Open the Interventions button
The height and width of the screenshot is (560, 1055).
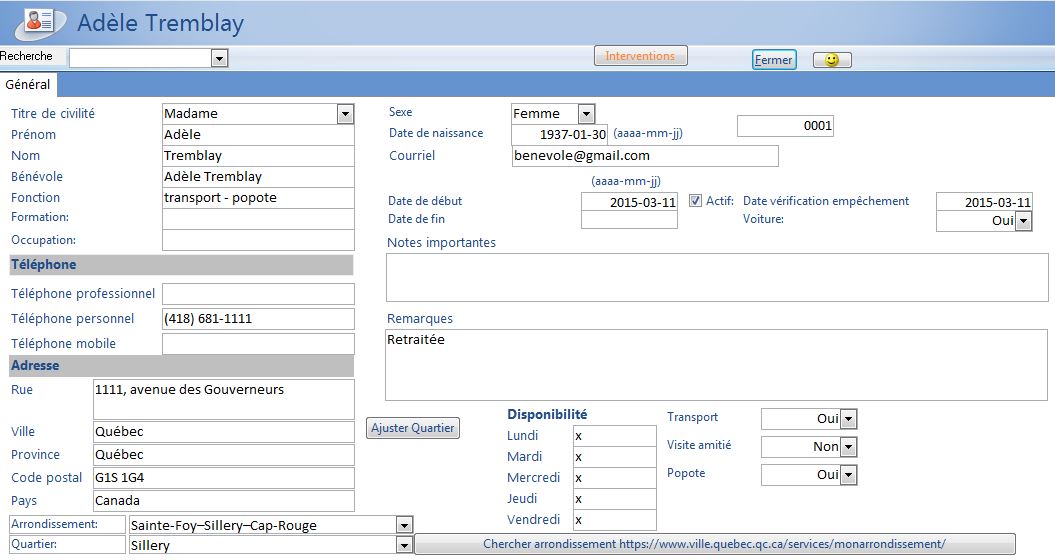(x=641, y=56)
